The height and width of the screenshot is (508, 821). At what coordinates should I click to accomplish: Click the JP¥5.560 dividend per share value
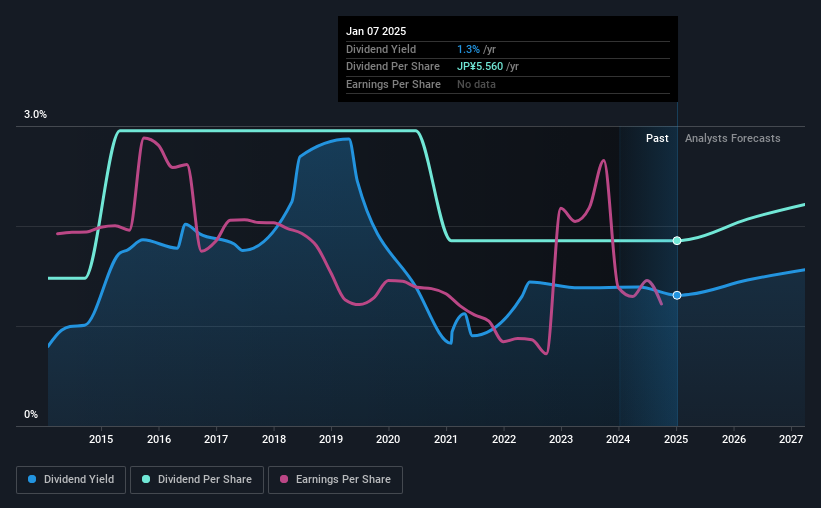(480, 67)
